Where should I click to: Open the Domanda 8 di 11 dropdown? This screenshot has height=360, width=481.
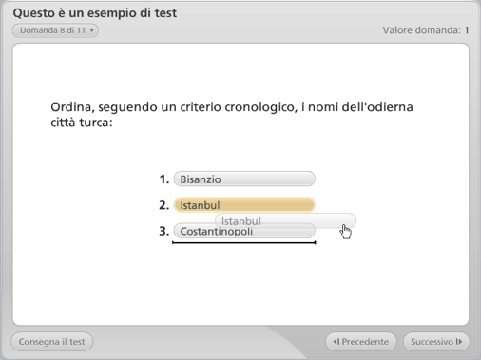click(x=55, y=30)
